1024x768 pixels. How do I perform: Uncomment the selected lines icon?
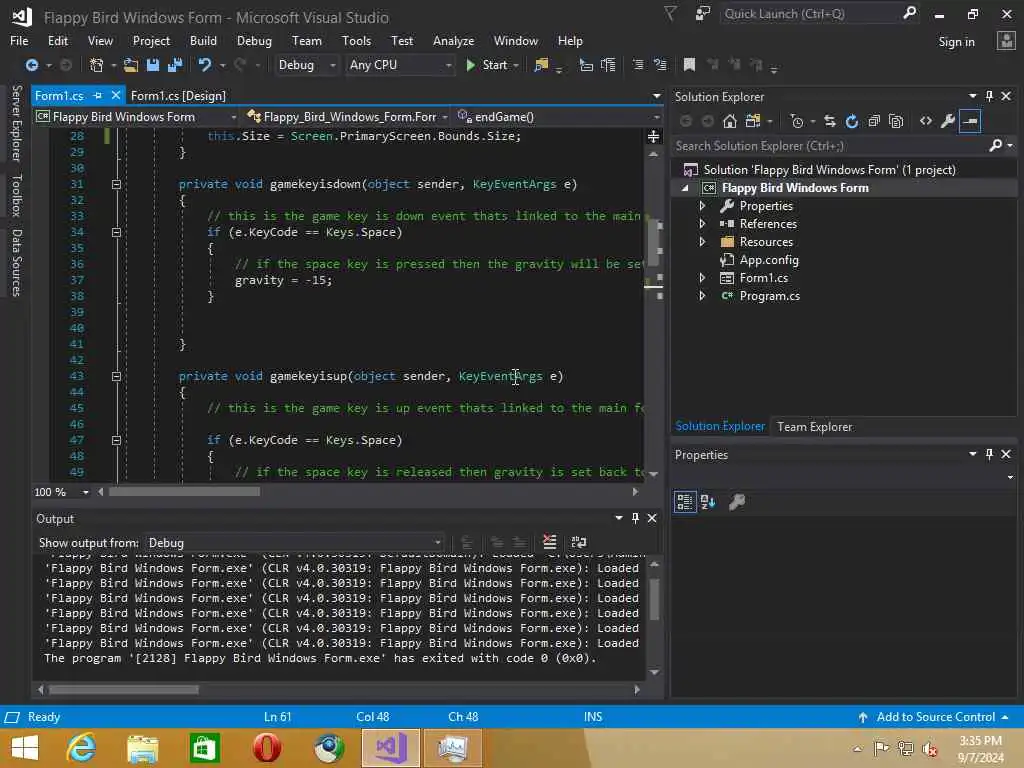pyautogui.click(x=660, y=65)
